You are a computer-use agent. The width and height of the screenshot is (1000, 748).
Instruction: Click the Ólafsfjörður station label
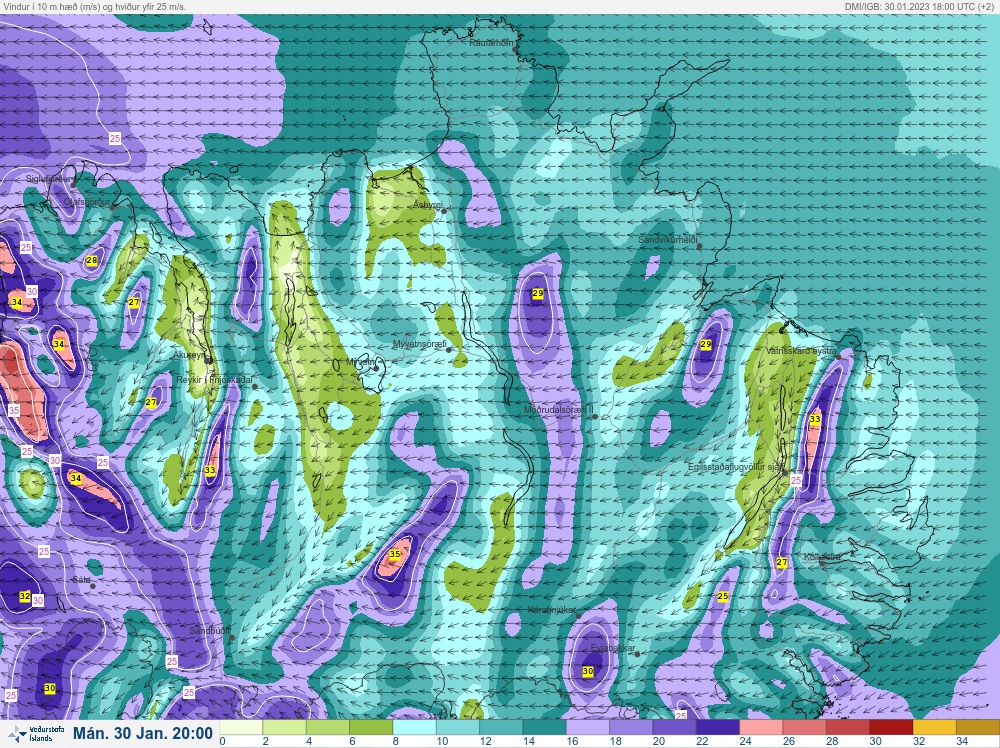(87, 202)
